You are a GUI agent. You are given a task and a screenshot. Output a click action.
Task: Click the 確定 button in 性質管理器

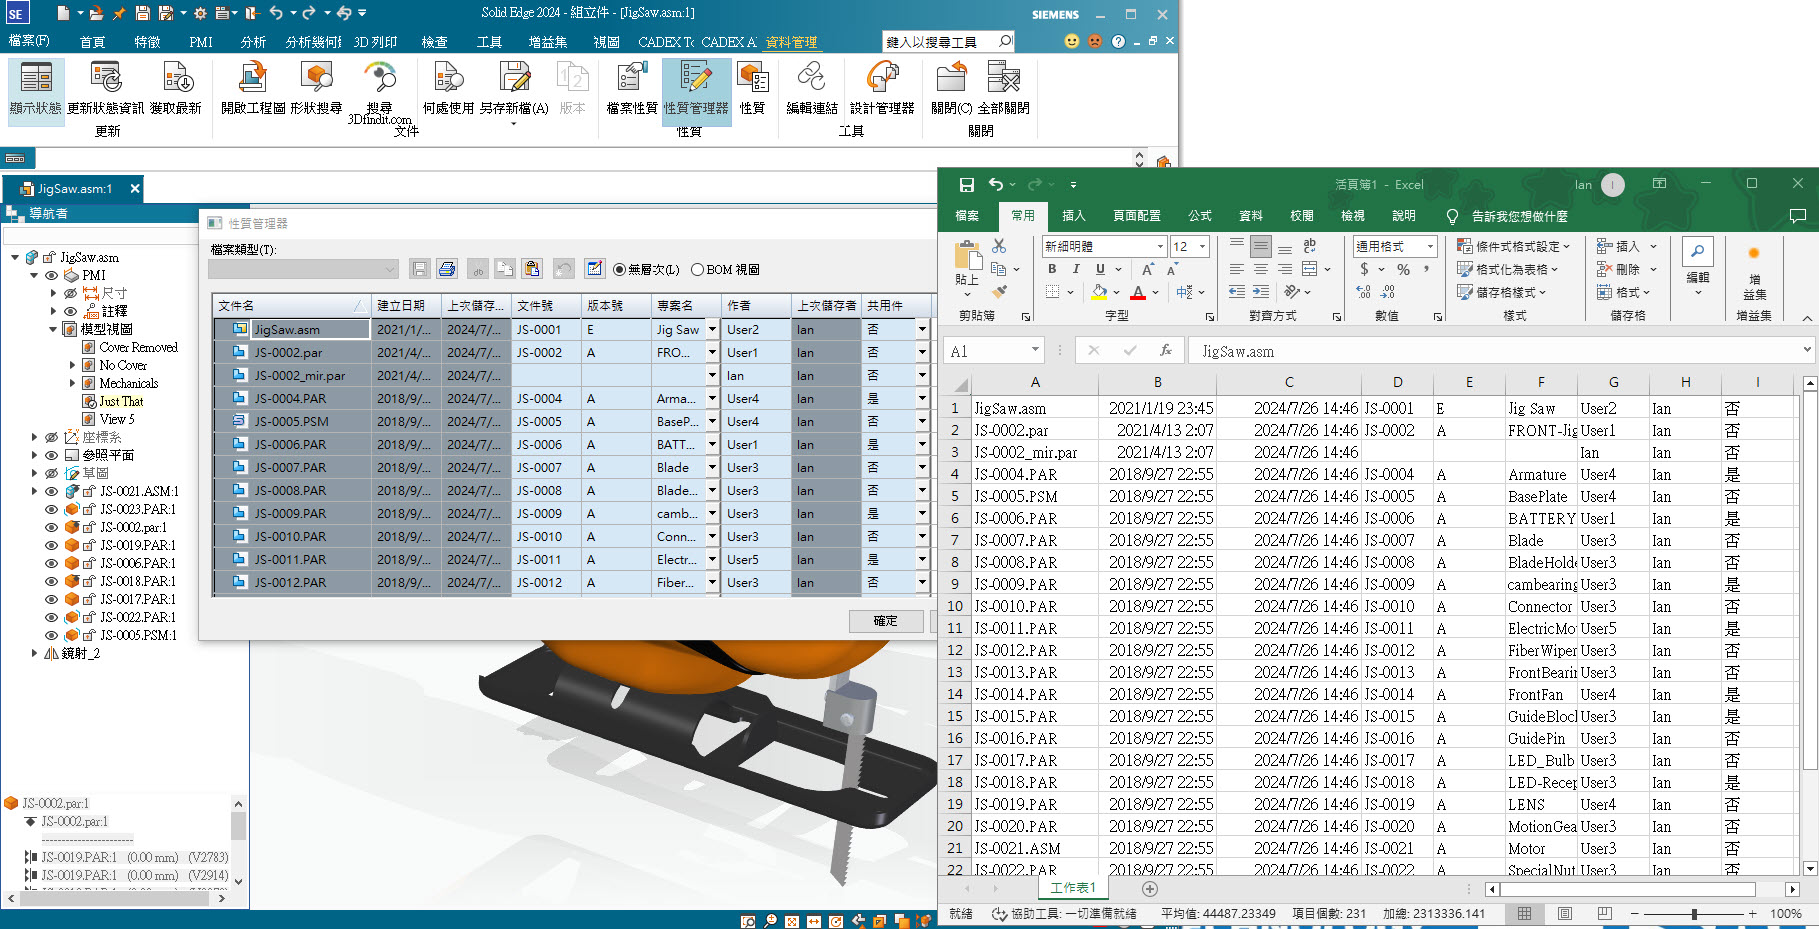[886, 621]
